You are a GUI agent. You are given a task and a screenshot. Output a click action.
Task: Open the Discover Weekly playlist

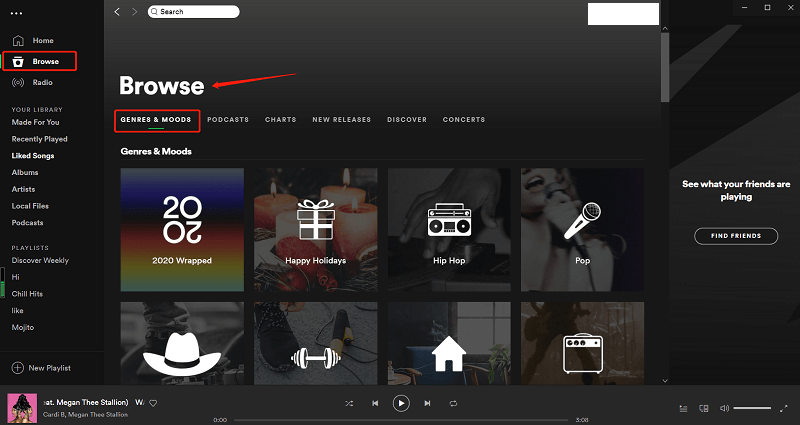pyautogui.click(x=40, y=260)
